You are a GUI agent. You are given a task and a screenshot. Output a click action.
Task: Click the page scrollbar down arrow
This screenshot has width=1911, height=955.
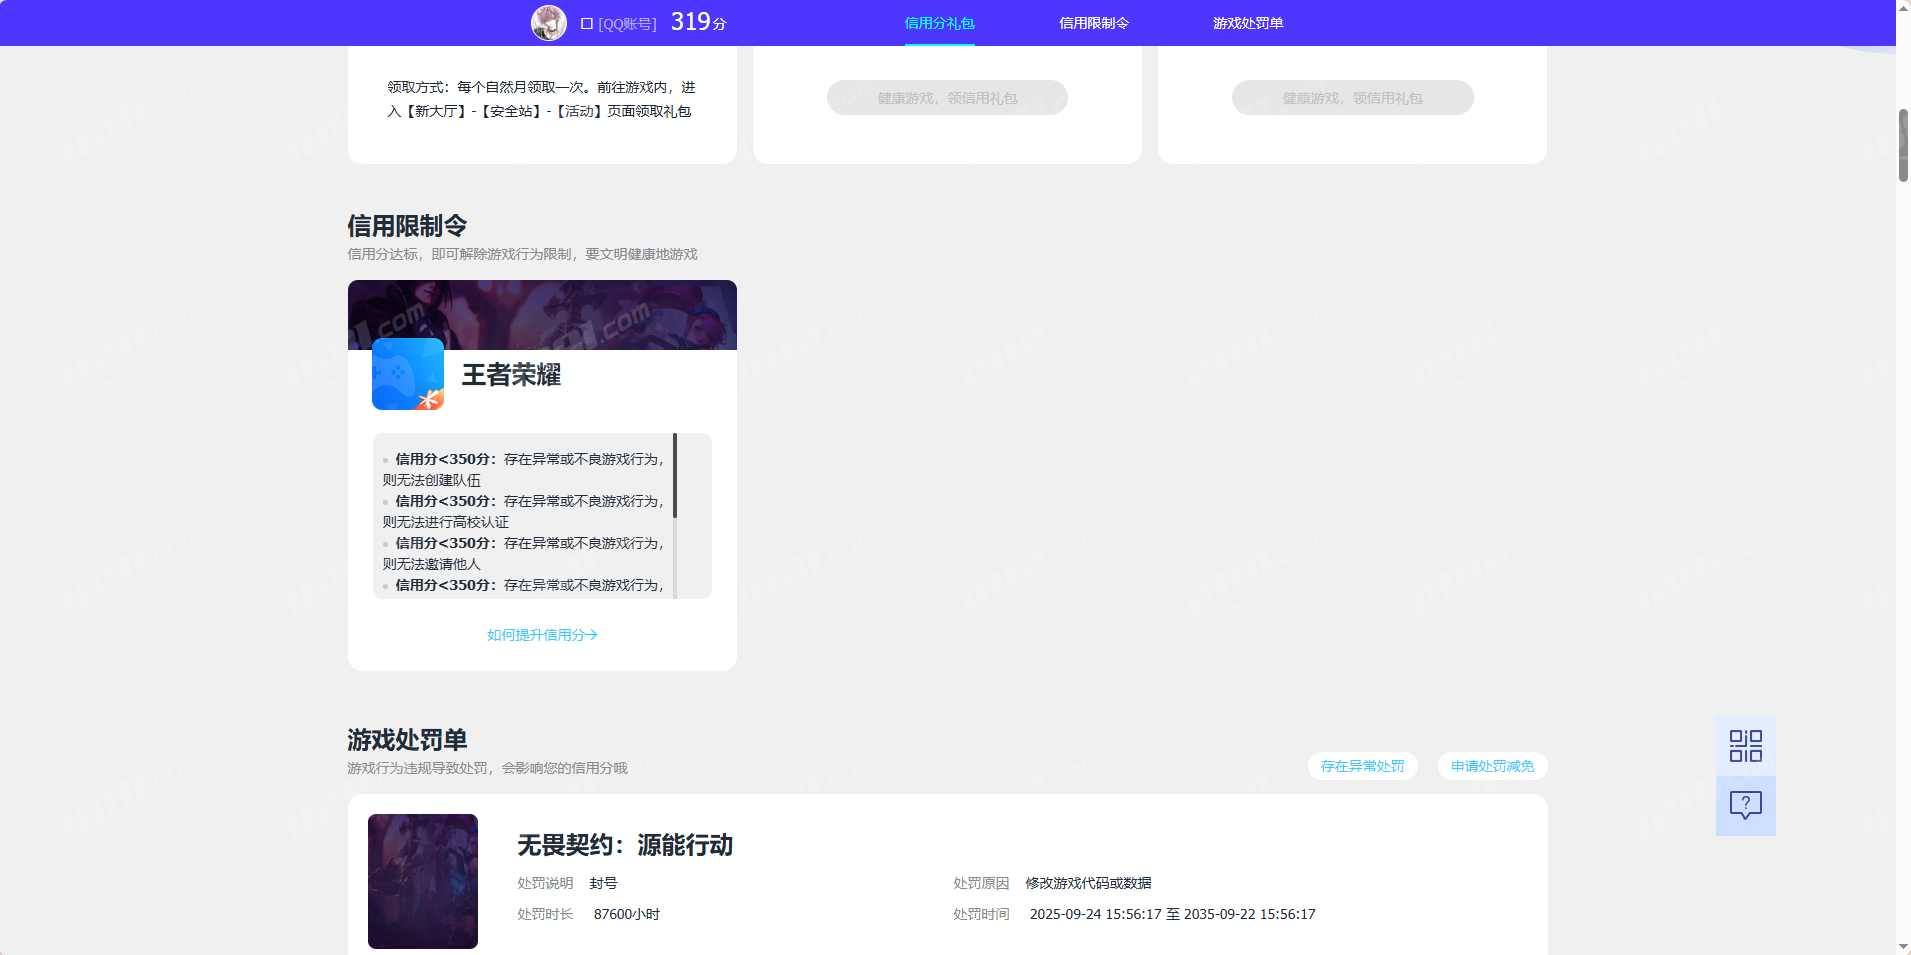click(x=1903, y=946)
